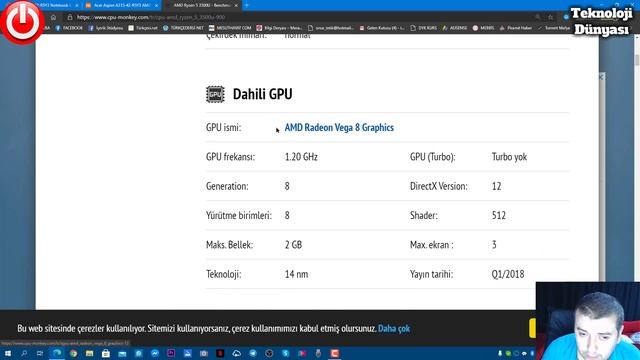Click the Turbo yok value
Image resolution: width=640 pixels, height=360 pixels.
[x=509, y=157]
